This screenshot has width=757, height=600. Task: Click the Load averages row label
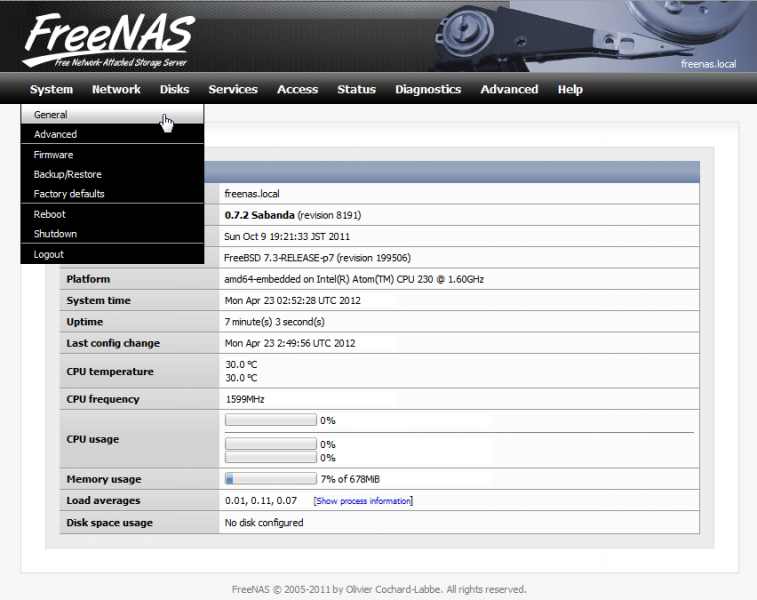coord(103,501)
